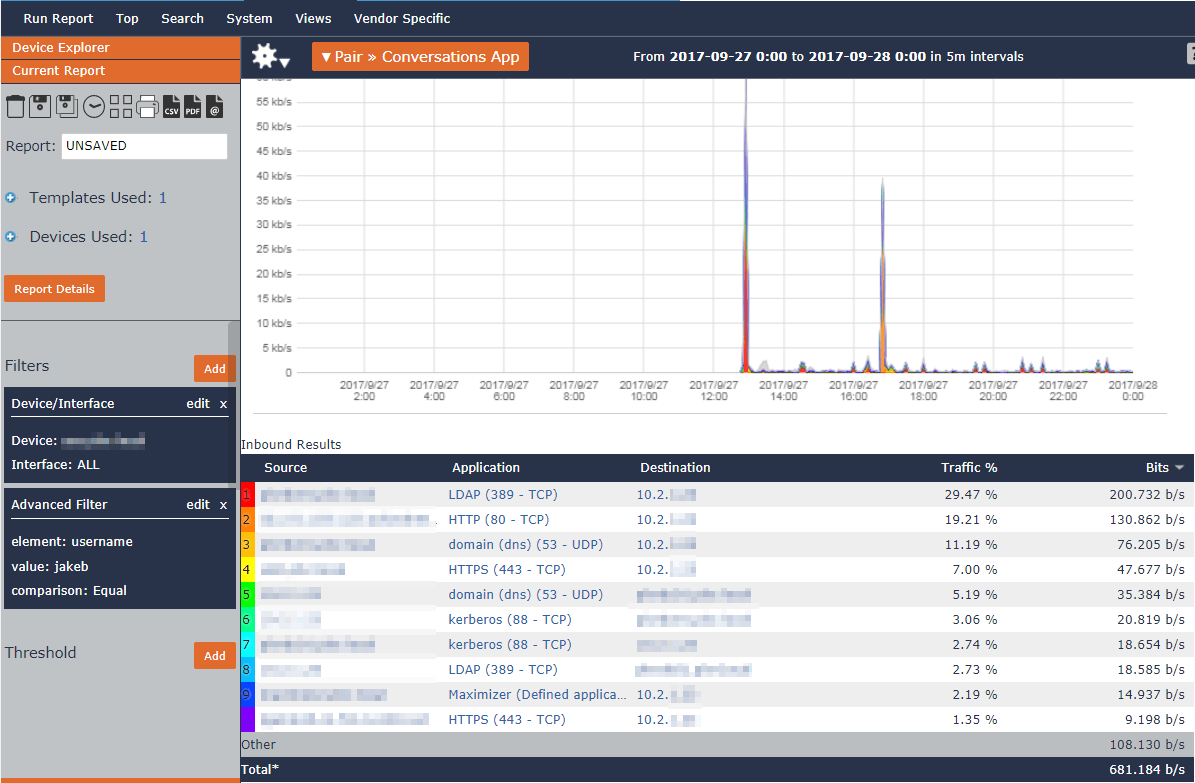
Task: Remove the Advanced Filter
Action: pyautogui.click(x=223, y=505)
